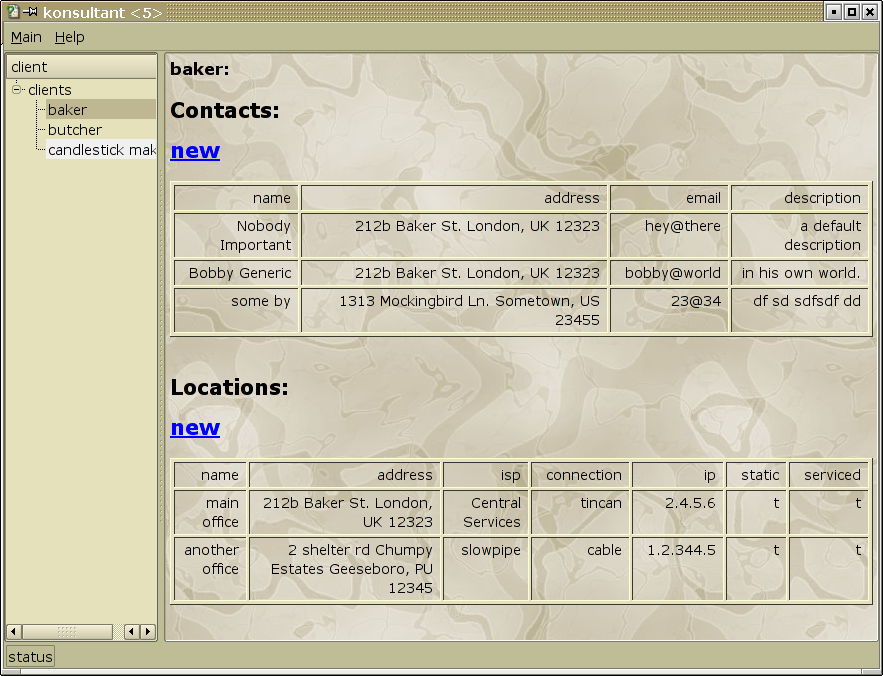Click Locations table 'connection' header
The image size is (883, 676).
583,475
